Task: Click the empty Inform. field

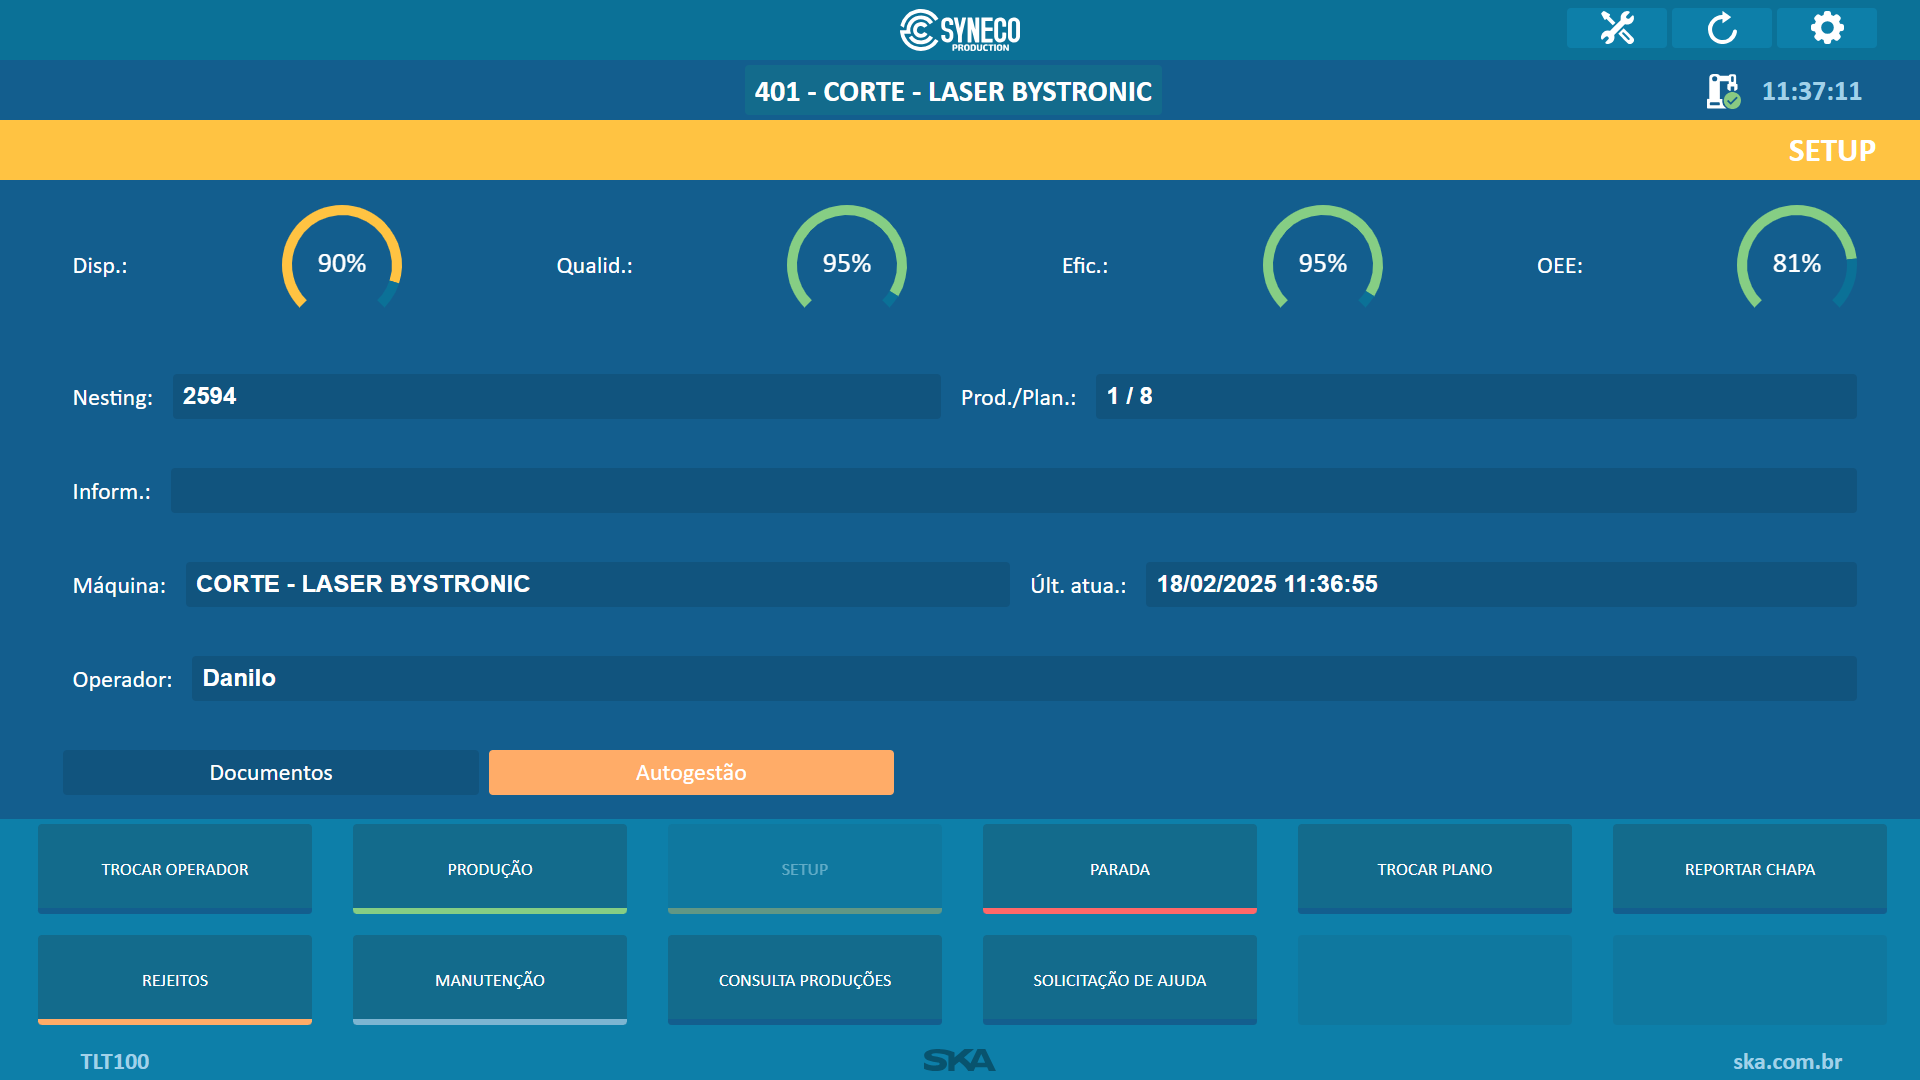Action: (1014, 490)
